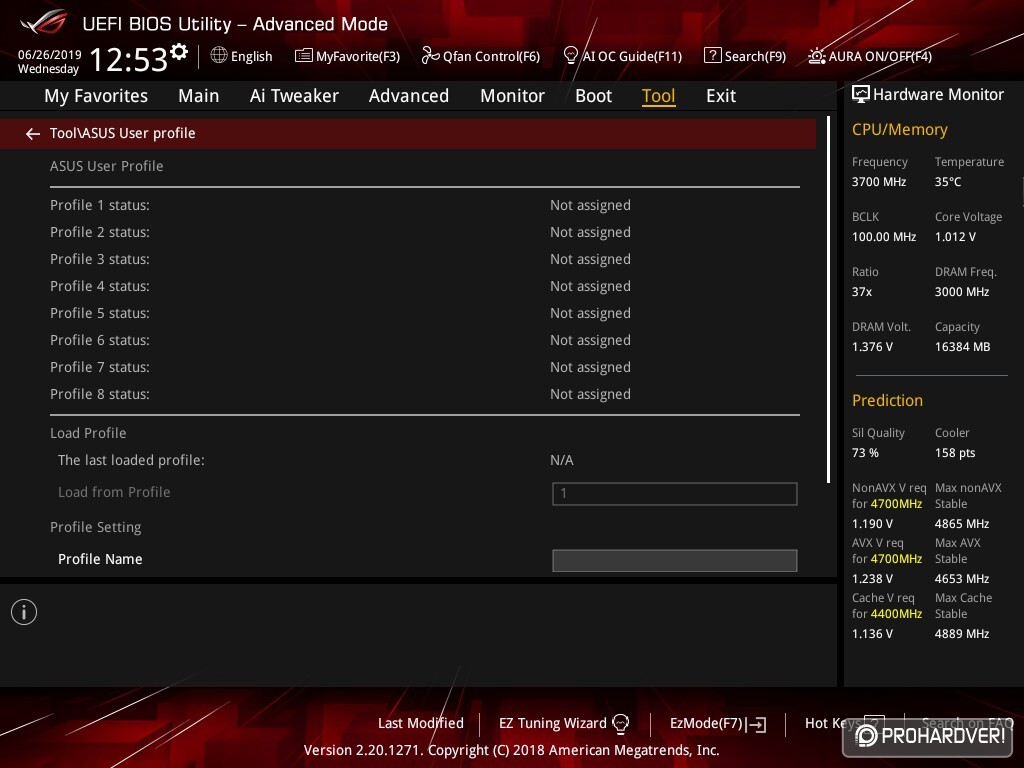
Task: Click the Profile Name input field
Action: tap(675, 560)
